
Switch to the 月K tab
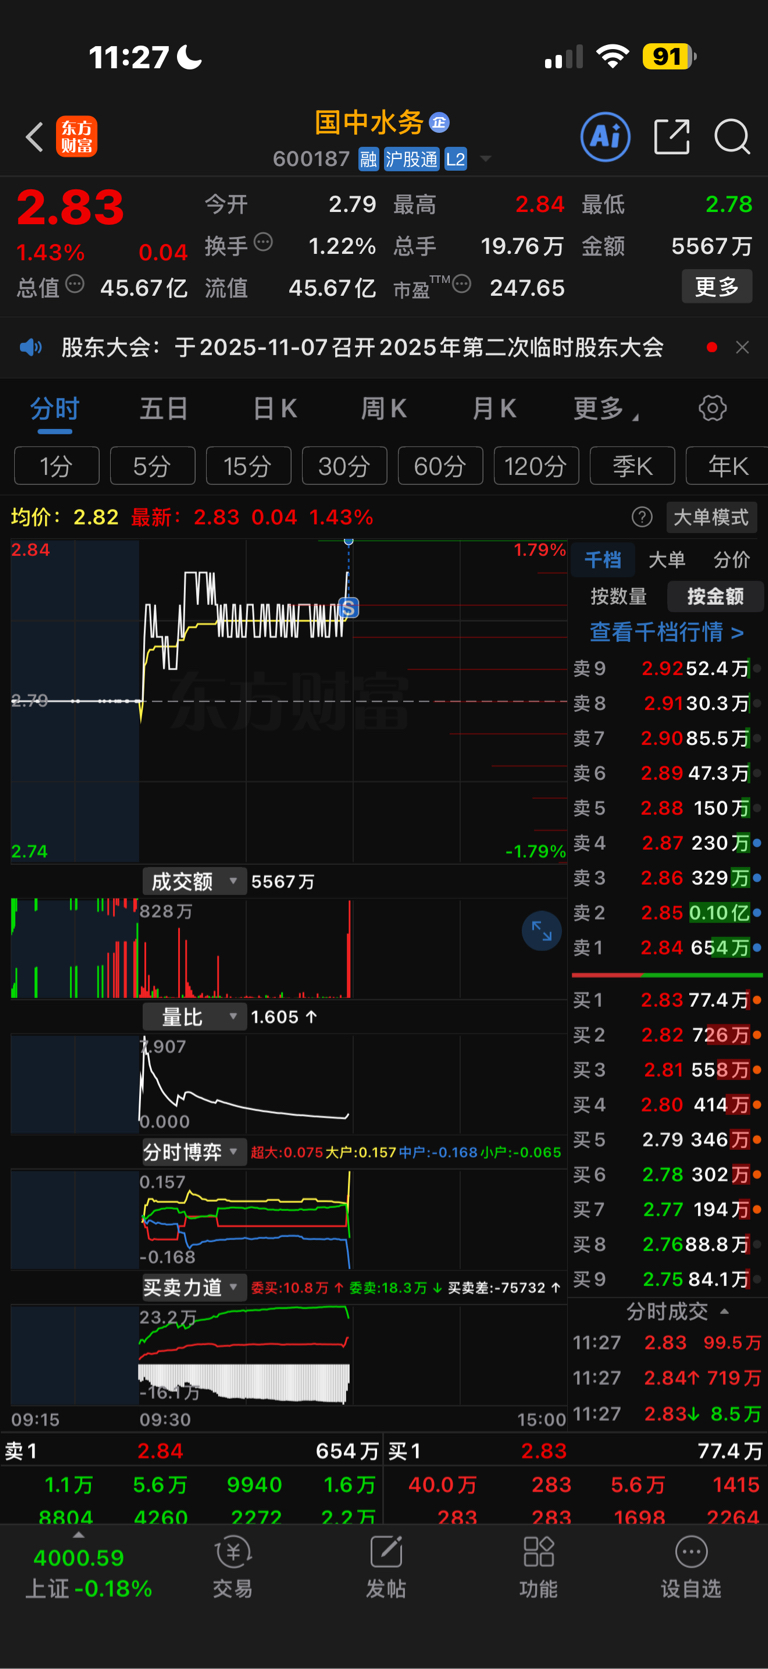(x=494, y=409)
